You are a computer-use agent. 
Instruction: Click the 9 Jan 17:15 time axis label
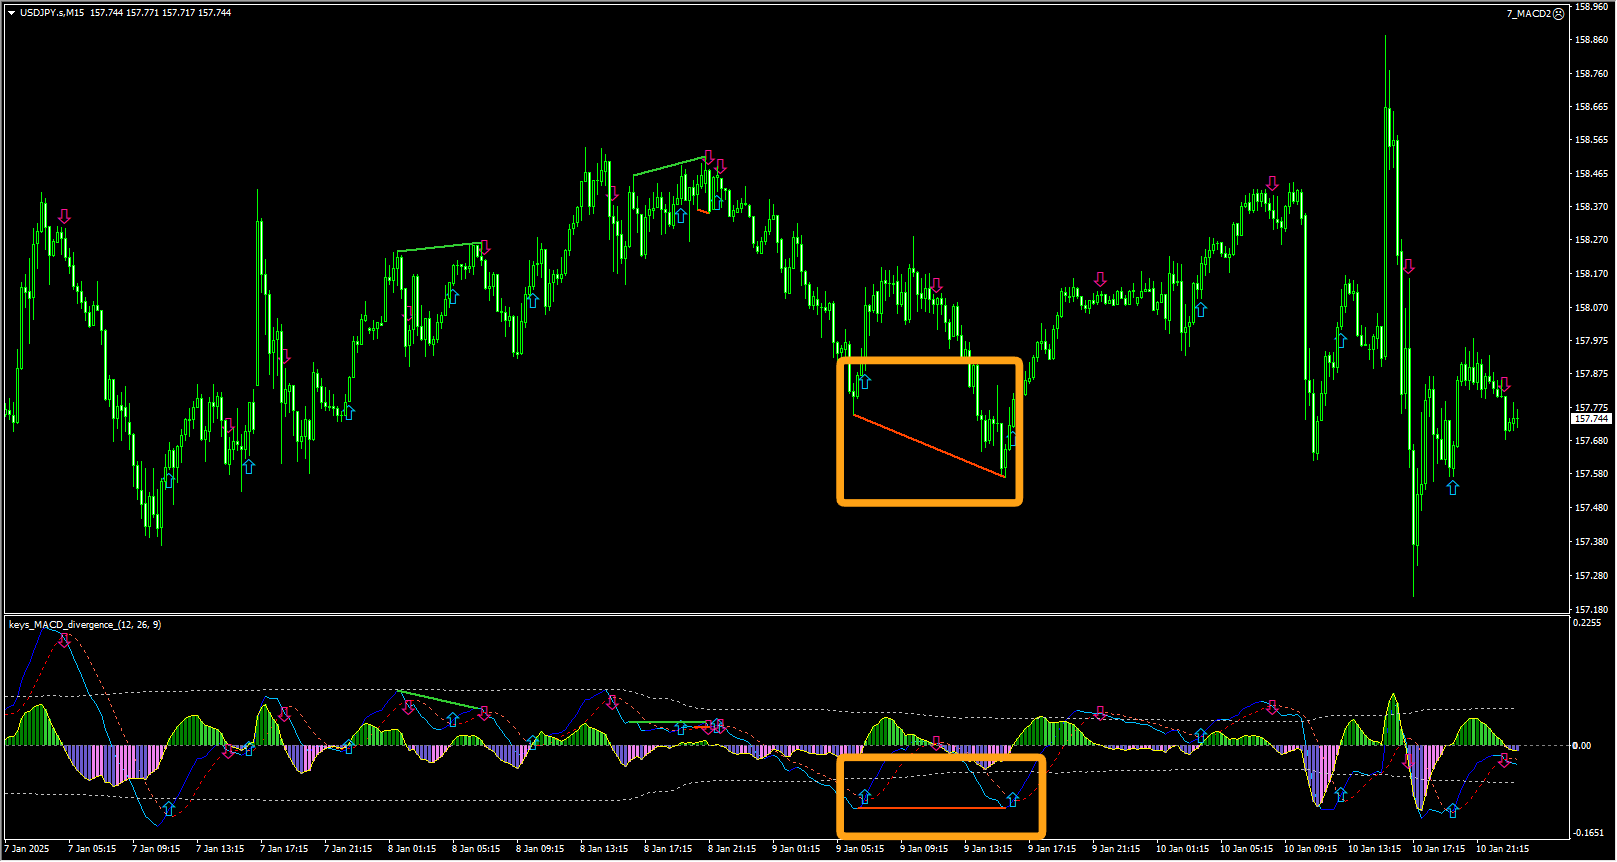[x=1052, y=849]
